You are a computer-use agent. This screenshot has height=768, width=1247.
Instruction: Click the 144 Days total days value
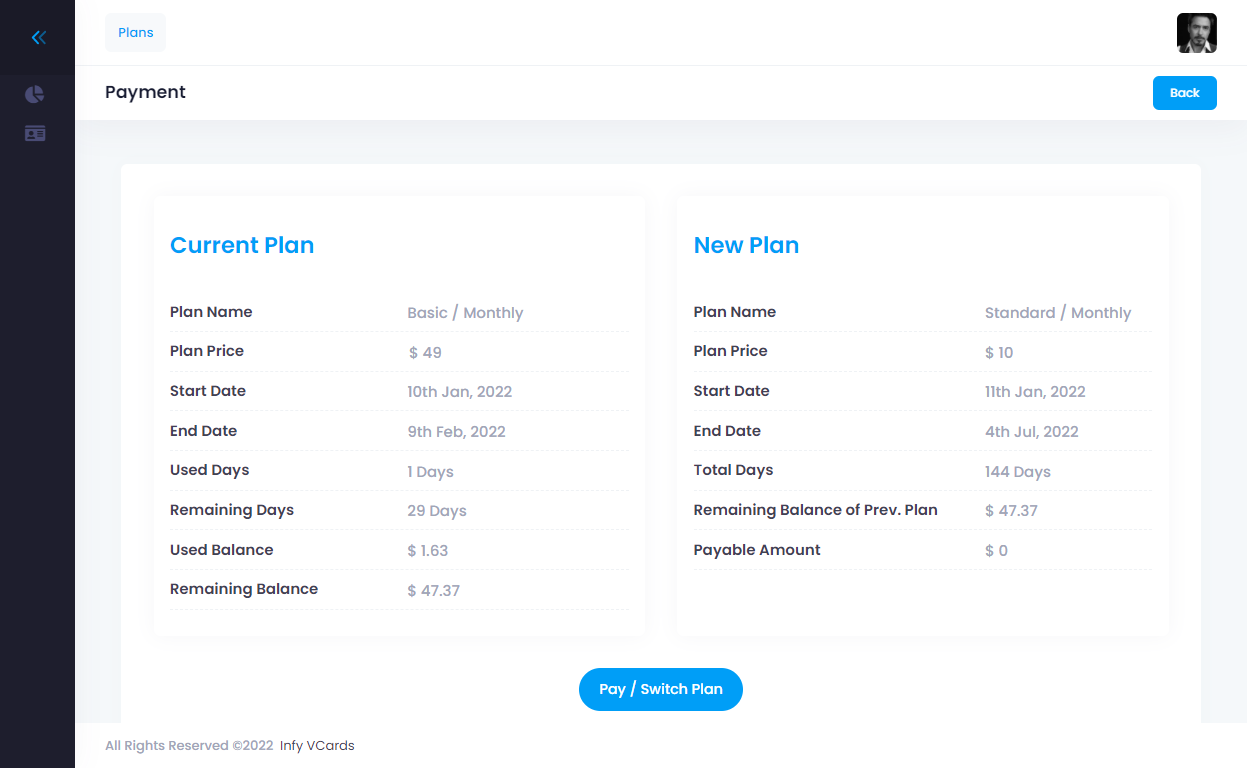pyautogui.click(x=1018, y=471)
